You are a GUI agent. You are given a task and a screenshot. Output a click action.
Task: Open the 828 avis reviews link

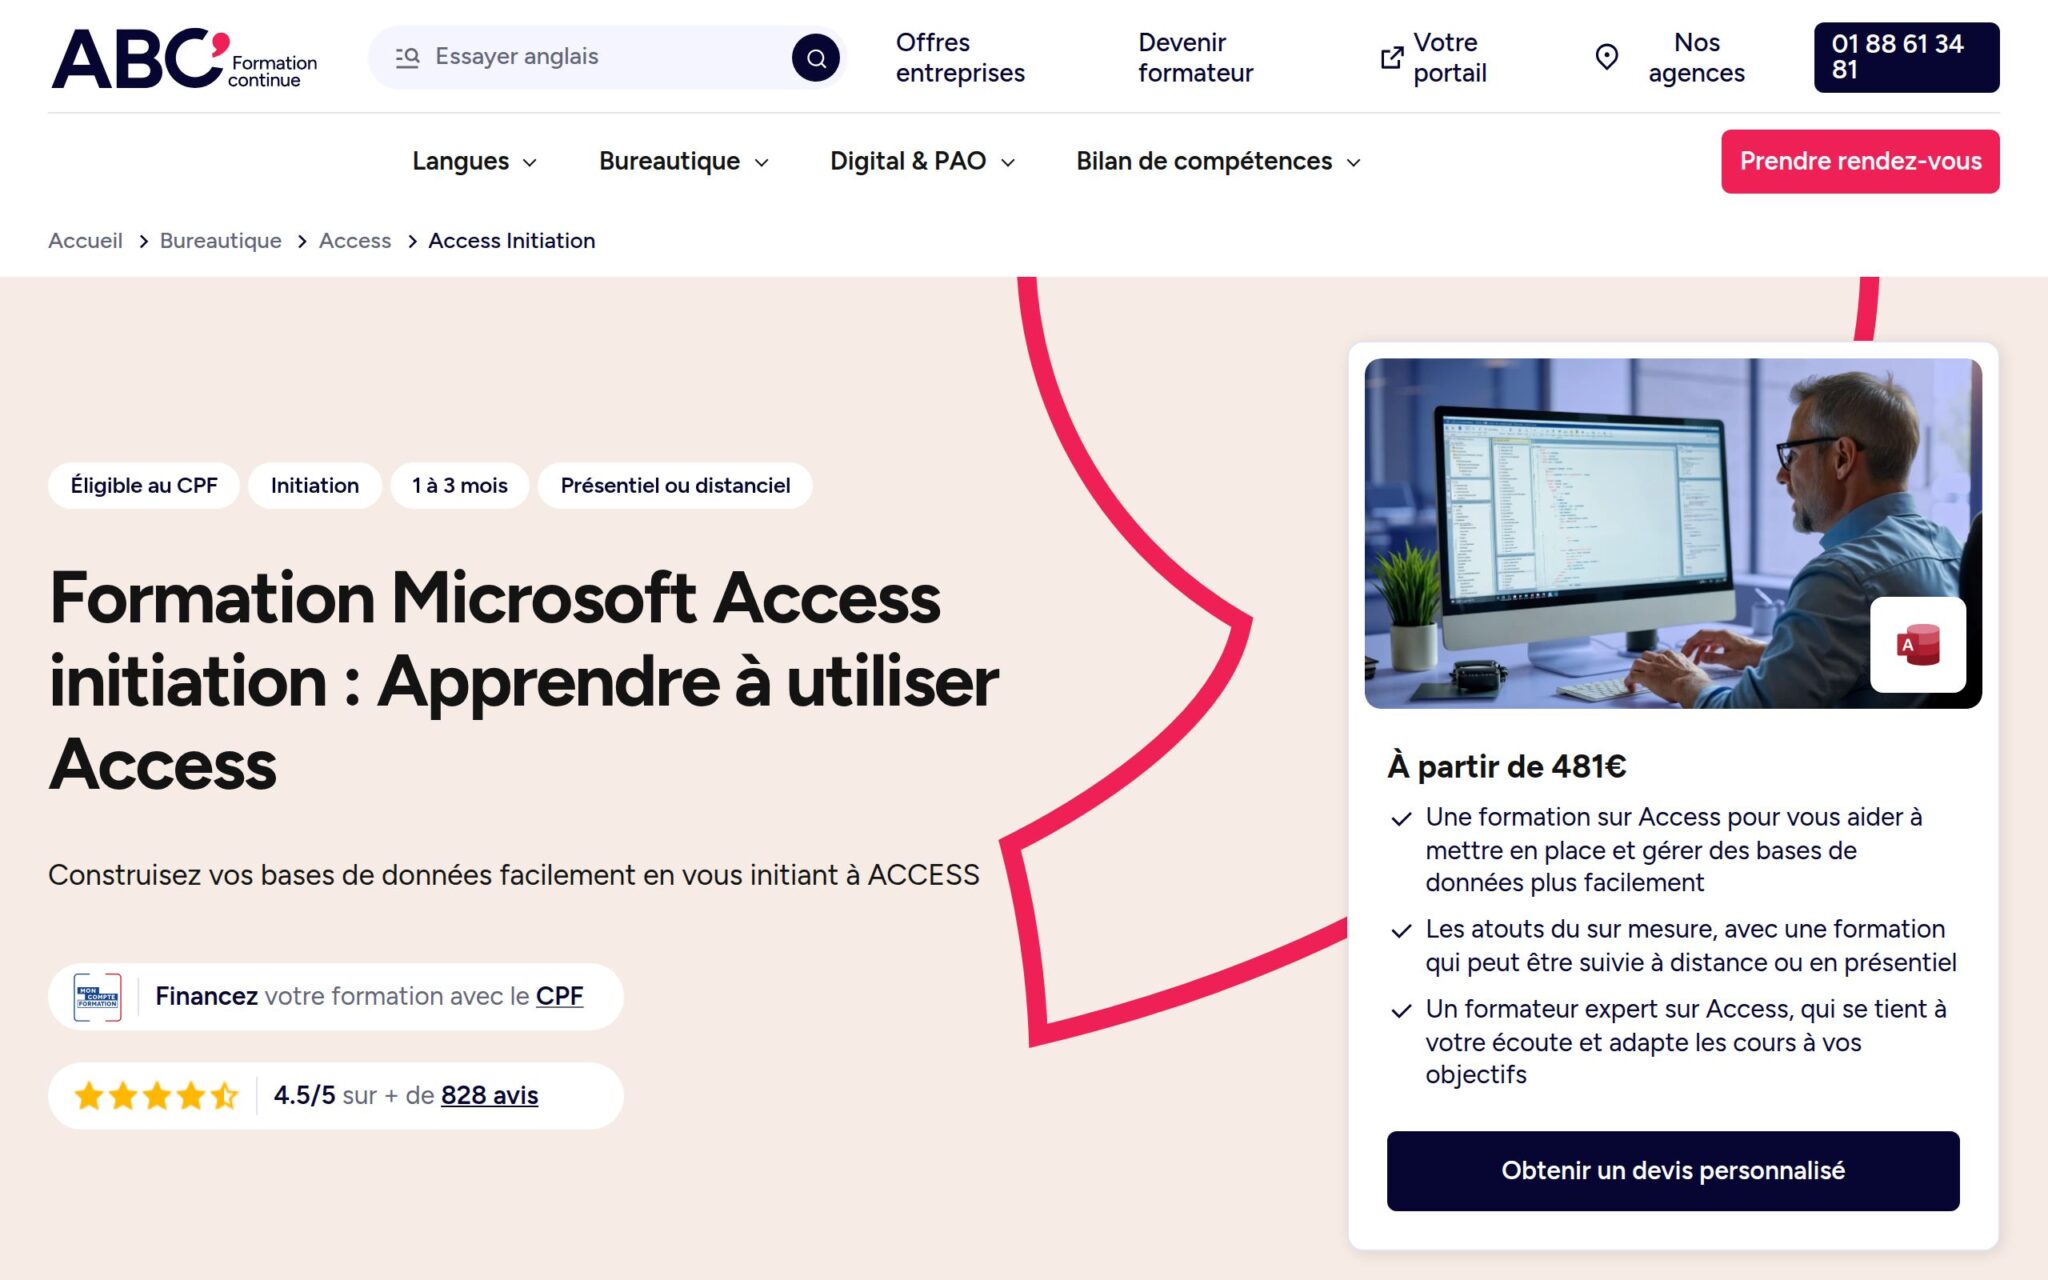pyautogui.click(x=489, y=1096)
